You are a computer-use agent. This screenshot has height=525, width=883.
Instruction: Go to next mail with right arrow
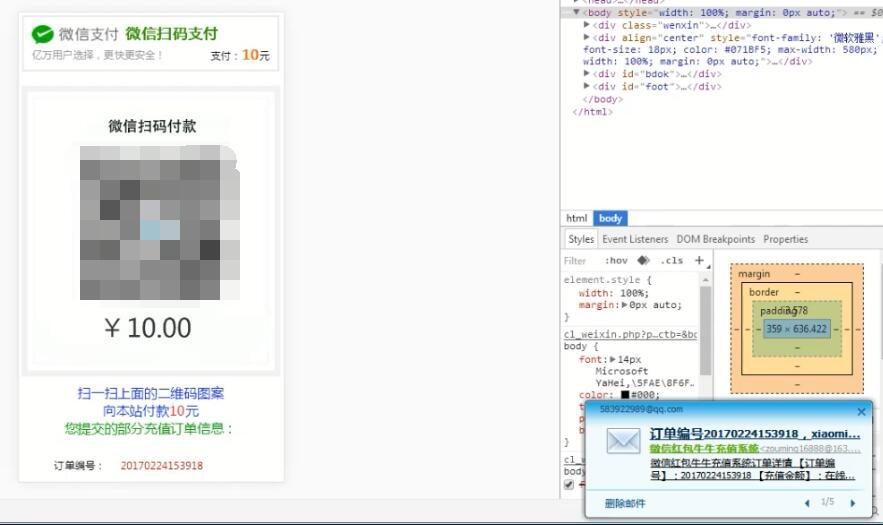pos(853,503)
